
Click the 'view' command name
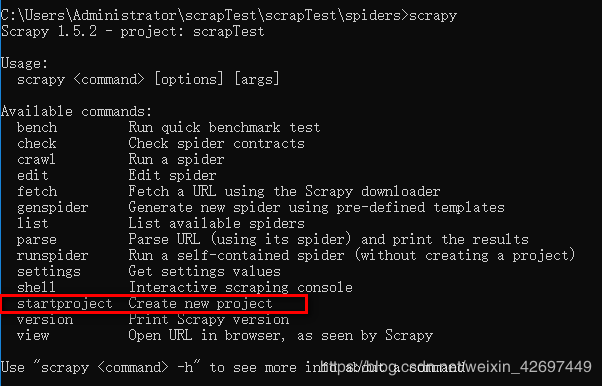[x=33, y=336]
